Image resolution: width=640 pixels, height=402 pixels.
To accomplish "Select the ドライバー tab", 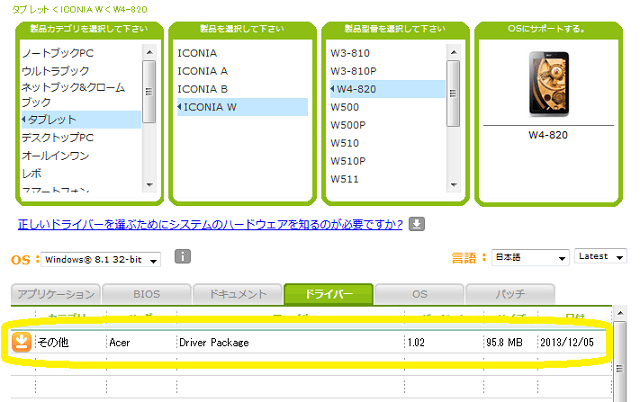I will [329, 294].
